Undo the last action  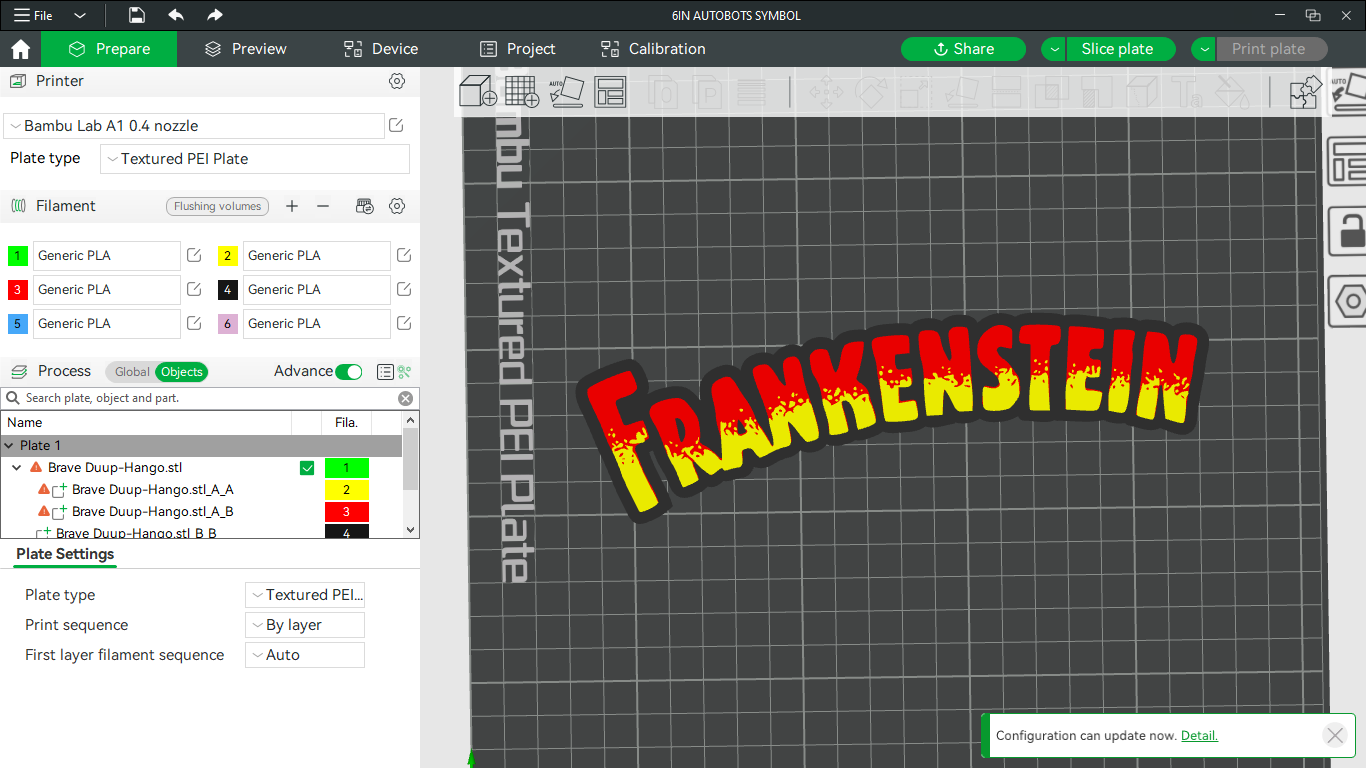tap(176, 15)
